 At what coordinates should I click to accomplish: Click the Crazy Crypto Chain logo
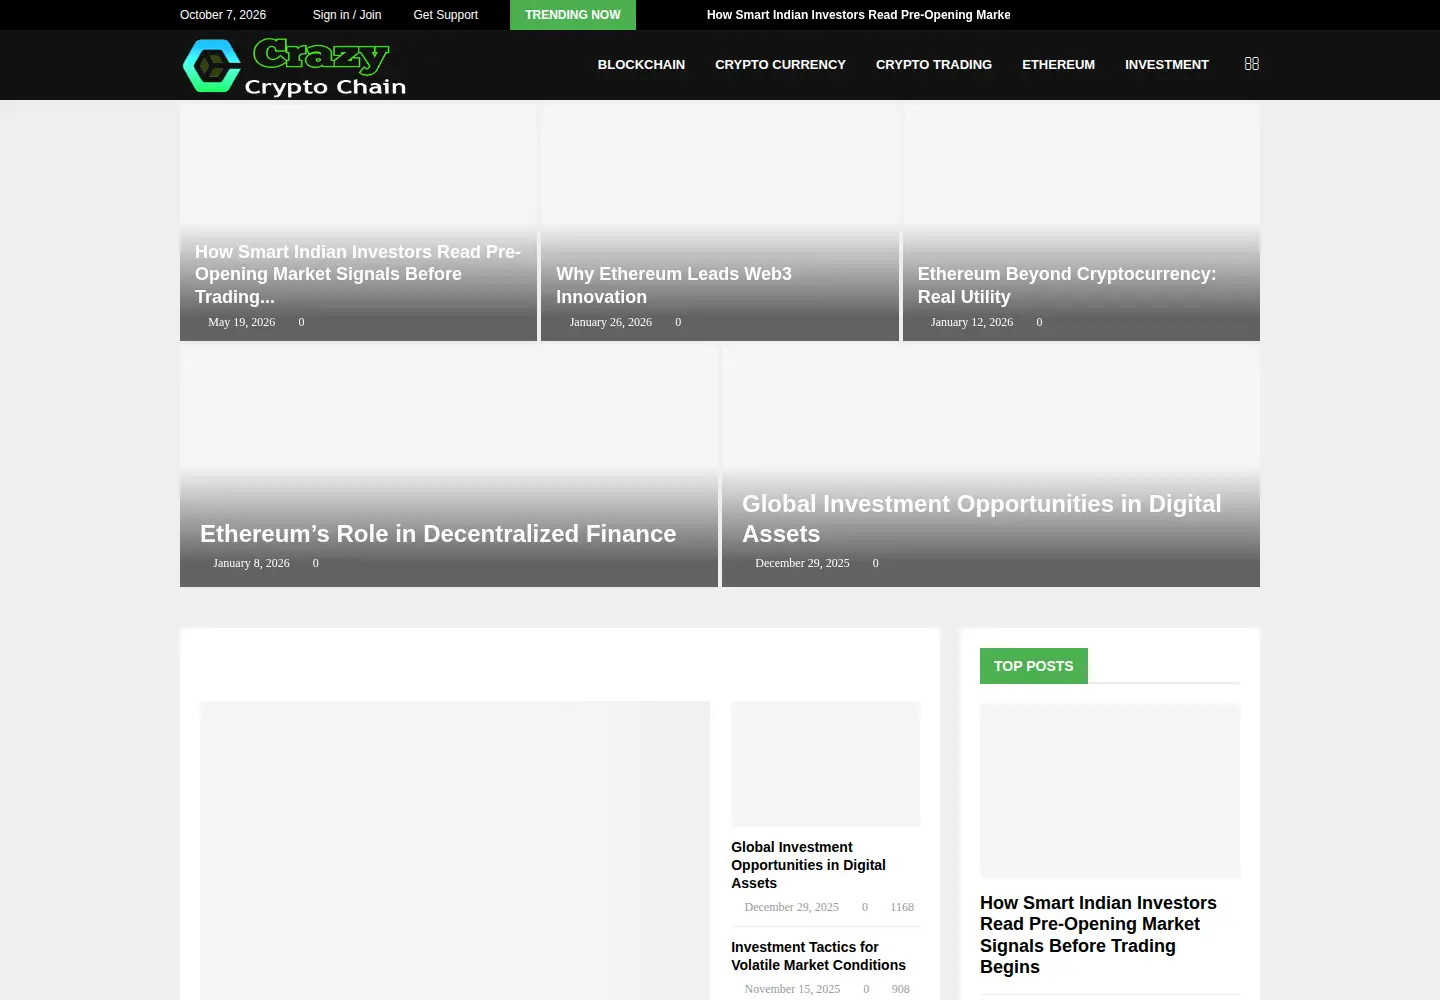click(295, 66)
